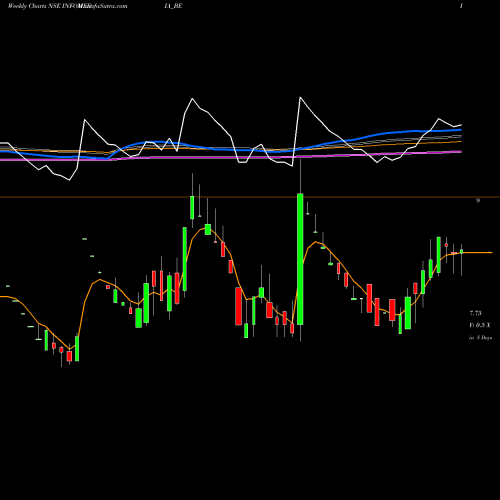Image resolution: width=500 pixels, height=500 pixels.
Task: Select the last small green candle on chart
Action: point(462,252)
